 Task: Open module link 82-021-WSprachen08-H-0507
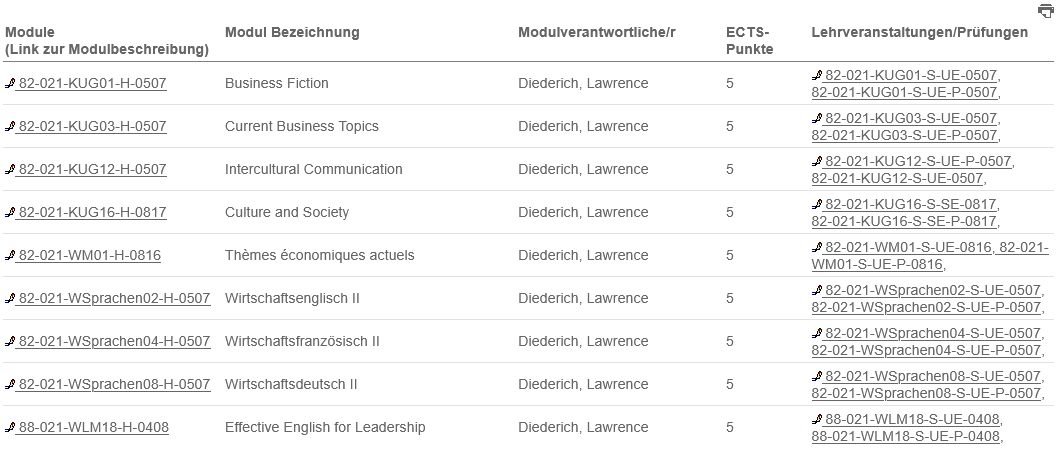pos(114,385)
